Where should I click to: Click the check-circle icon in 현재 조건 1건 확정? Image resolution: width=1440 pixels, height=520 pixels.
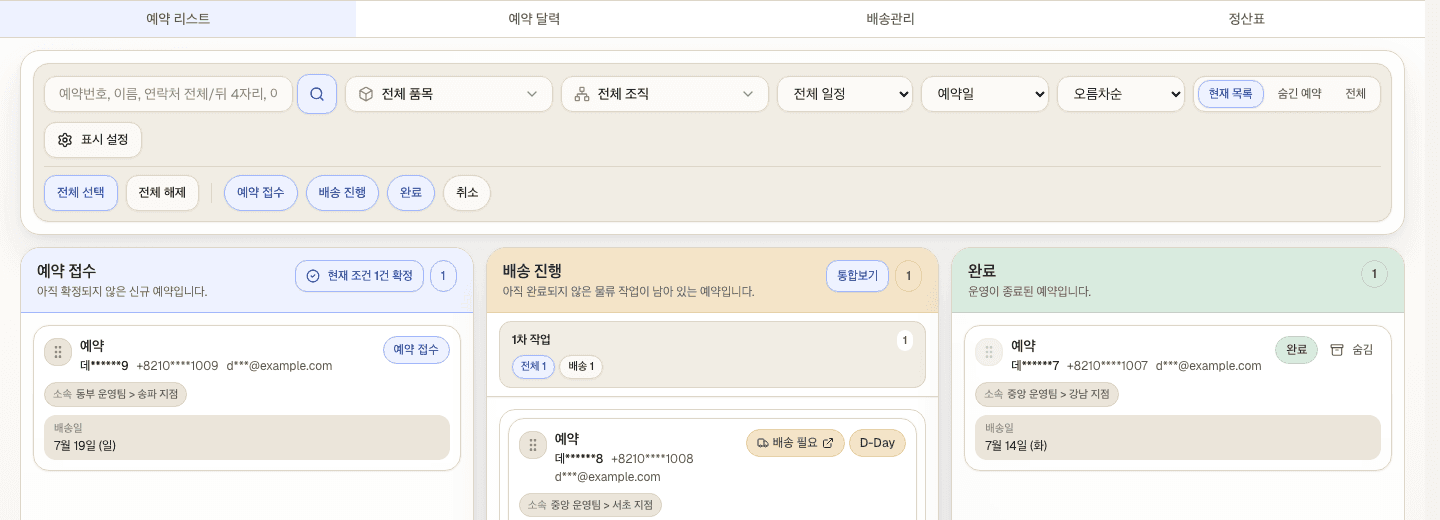point(312,276)
